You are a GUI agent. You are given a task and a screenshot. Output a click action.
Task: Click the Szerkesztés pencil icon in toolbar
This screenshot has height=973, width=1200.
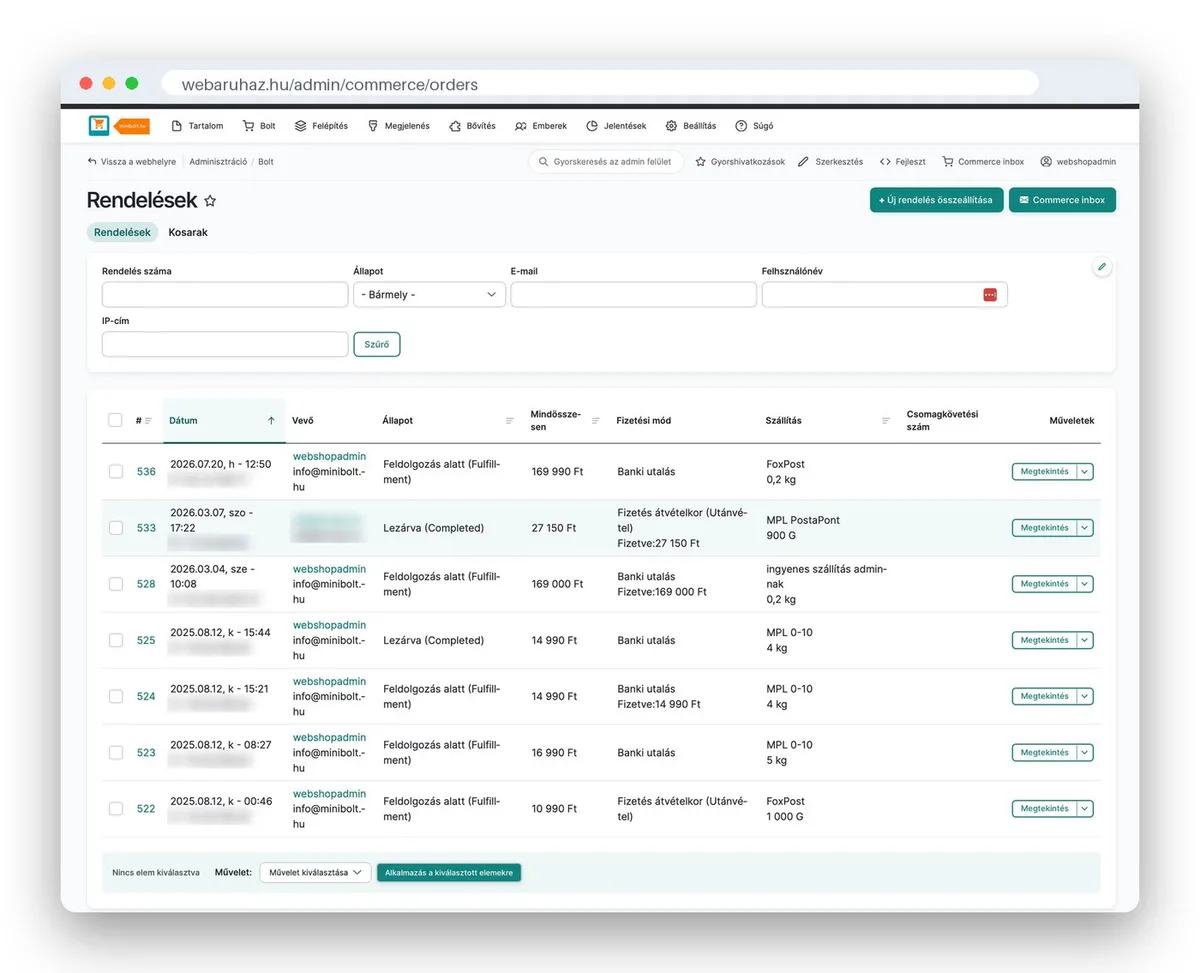(803, 161)
